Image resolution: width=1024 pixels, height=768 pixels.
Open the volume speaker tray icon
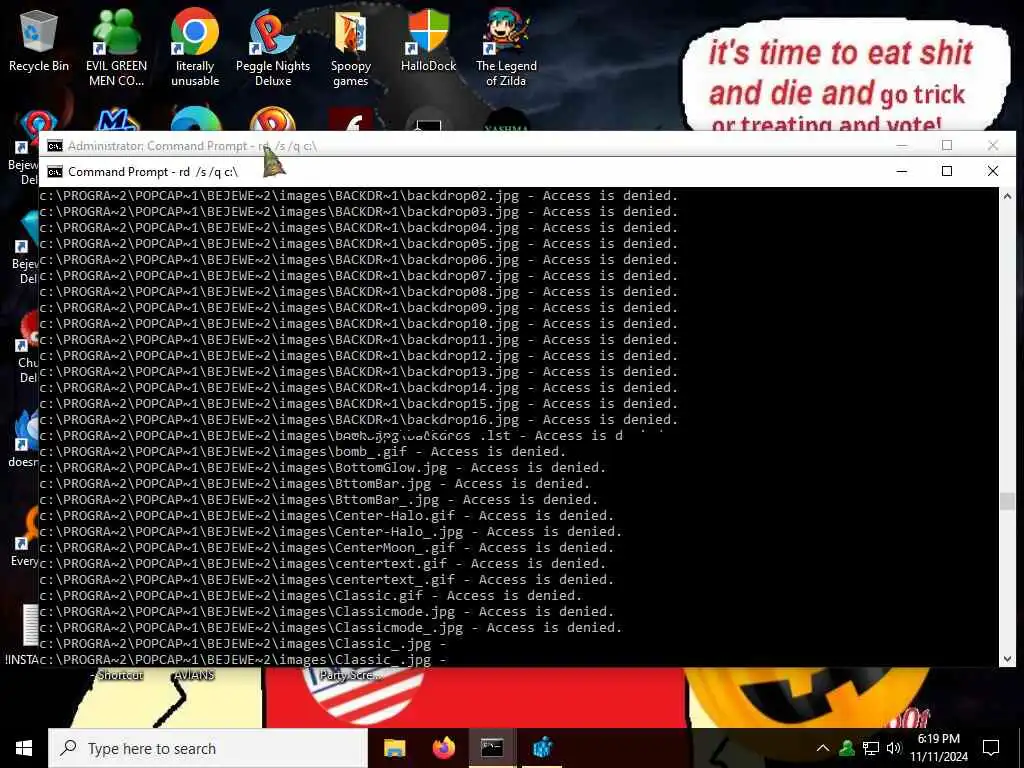(894, 748)
